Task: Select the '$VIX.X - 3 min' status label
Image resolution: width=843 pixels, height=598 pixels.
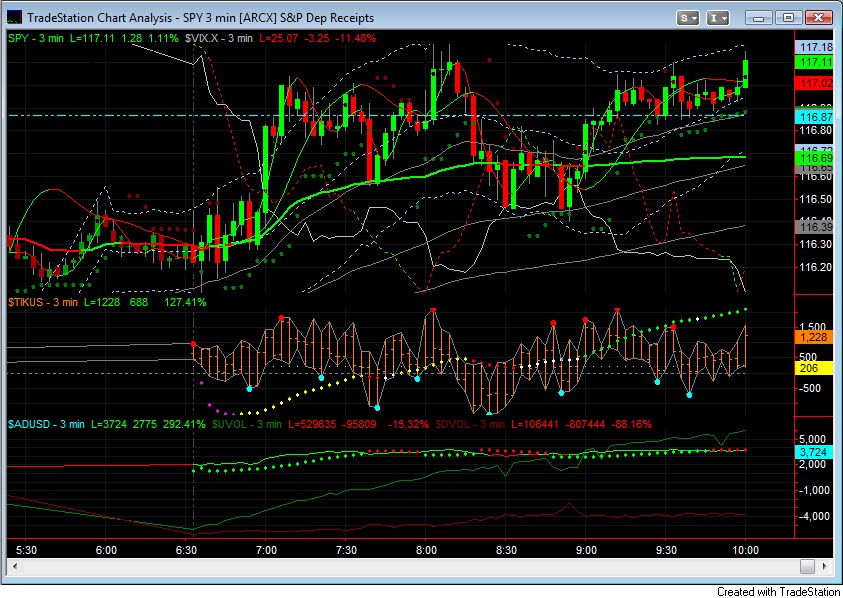Action: [218, 38]
